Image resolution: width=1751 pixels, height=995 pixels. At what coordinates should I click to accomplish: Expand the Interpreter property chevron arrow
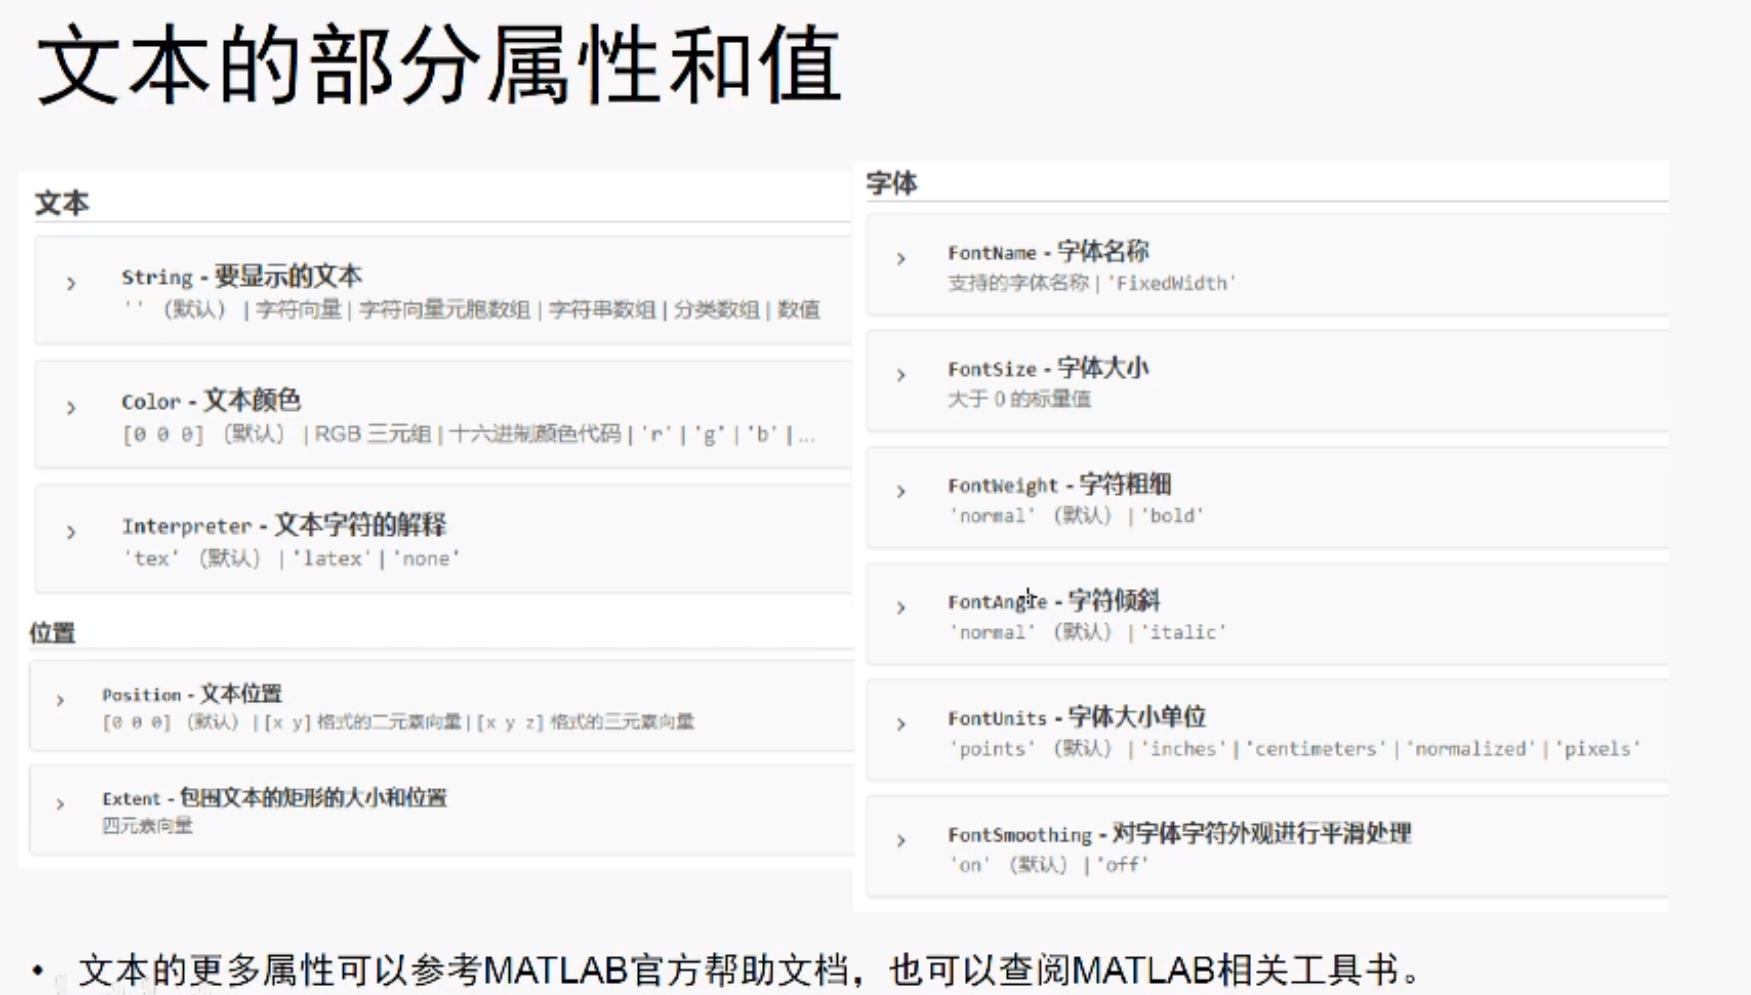click(x=71, y=532)
